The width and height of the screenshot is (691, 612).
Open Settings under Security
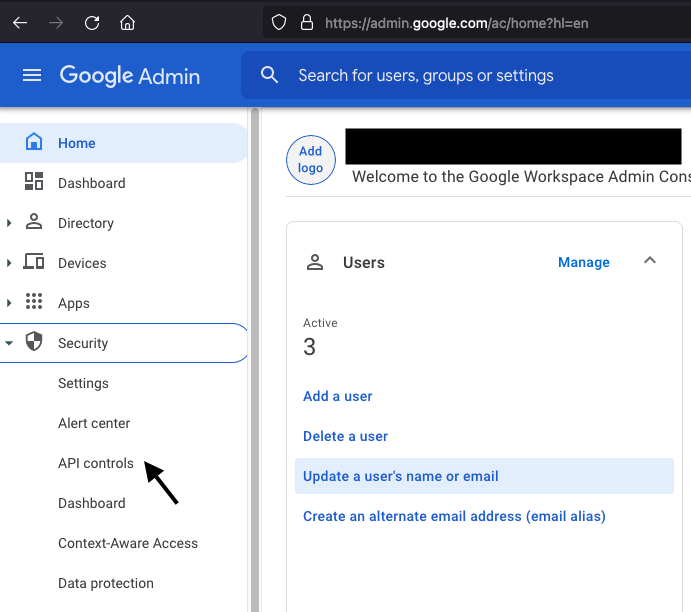click(x=83, y=383)
